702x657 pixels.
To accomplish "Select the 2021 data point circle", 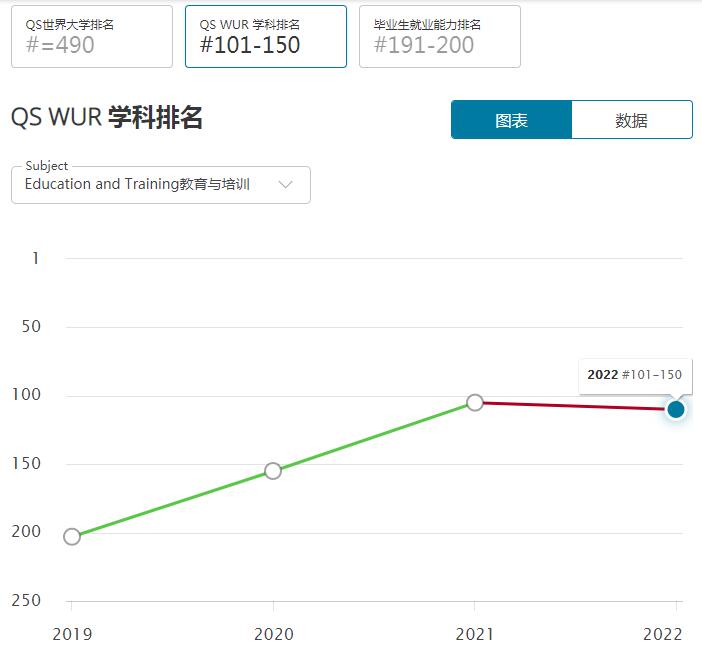I will (x=475, y=402).
